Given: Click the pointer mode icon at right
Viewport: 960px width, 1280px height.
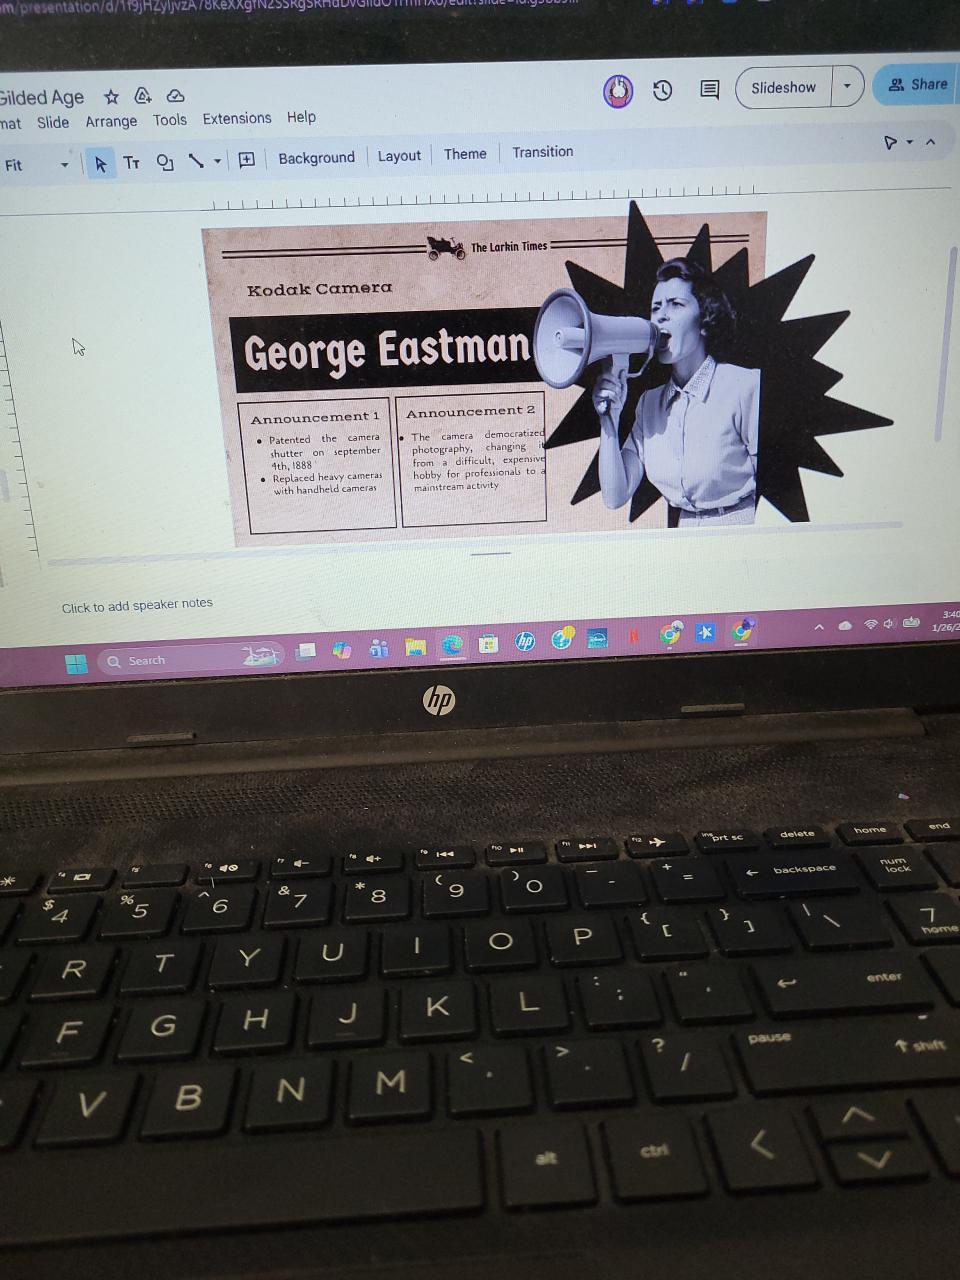Looking at the screenshot, I should pyautogui.click(x=890, y=143).
